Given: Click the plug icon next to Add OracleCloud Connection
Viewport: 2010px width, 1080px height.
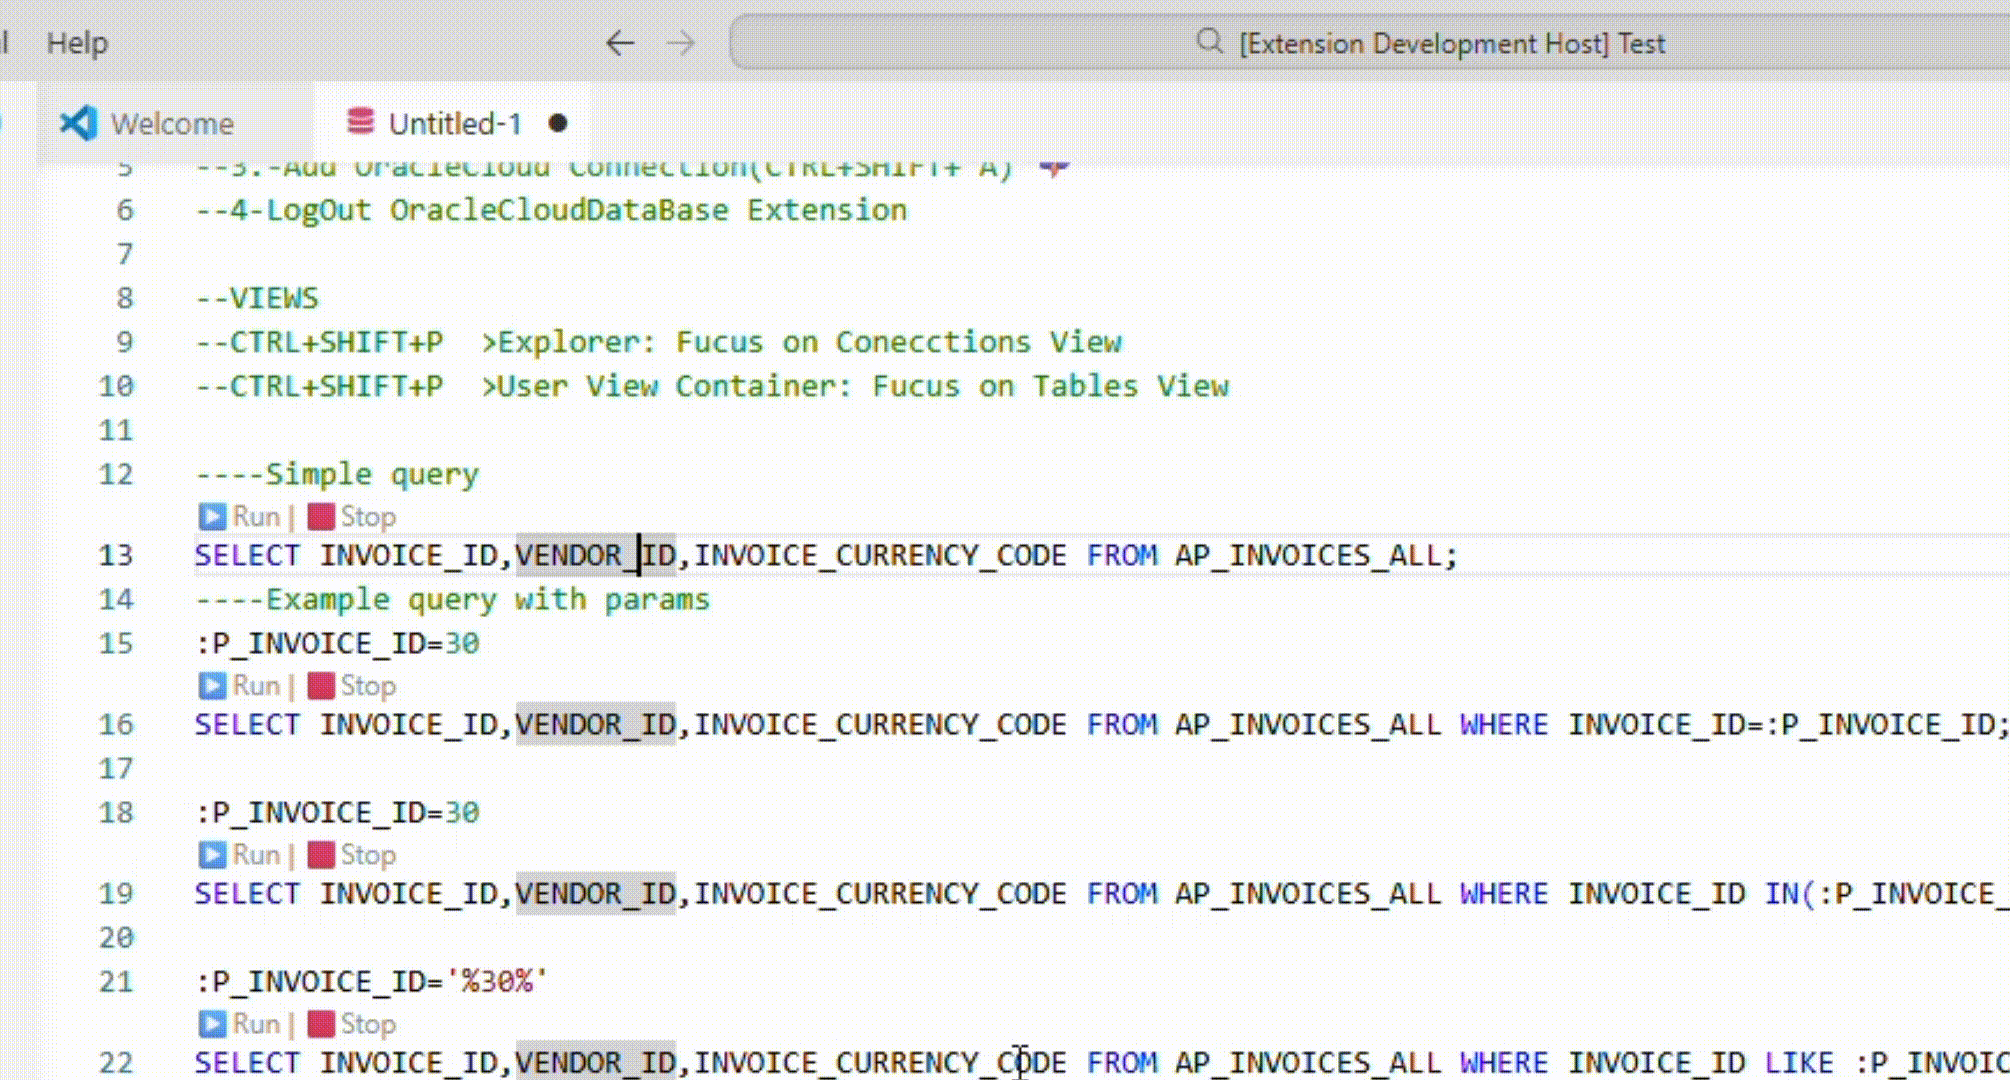Looking at the screenshot, I should [1055, 165].
